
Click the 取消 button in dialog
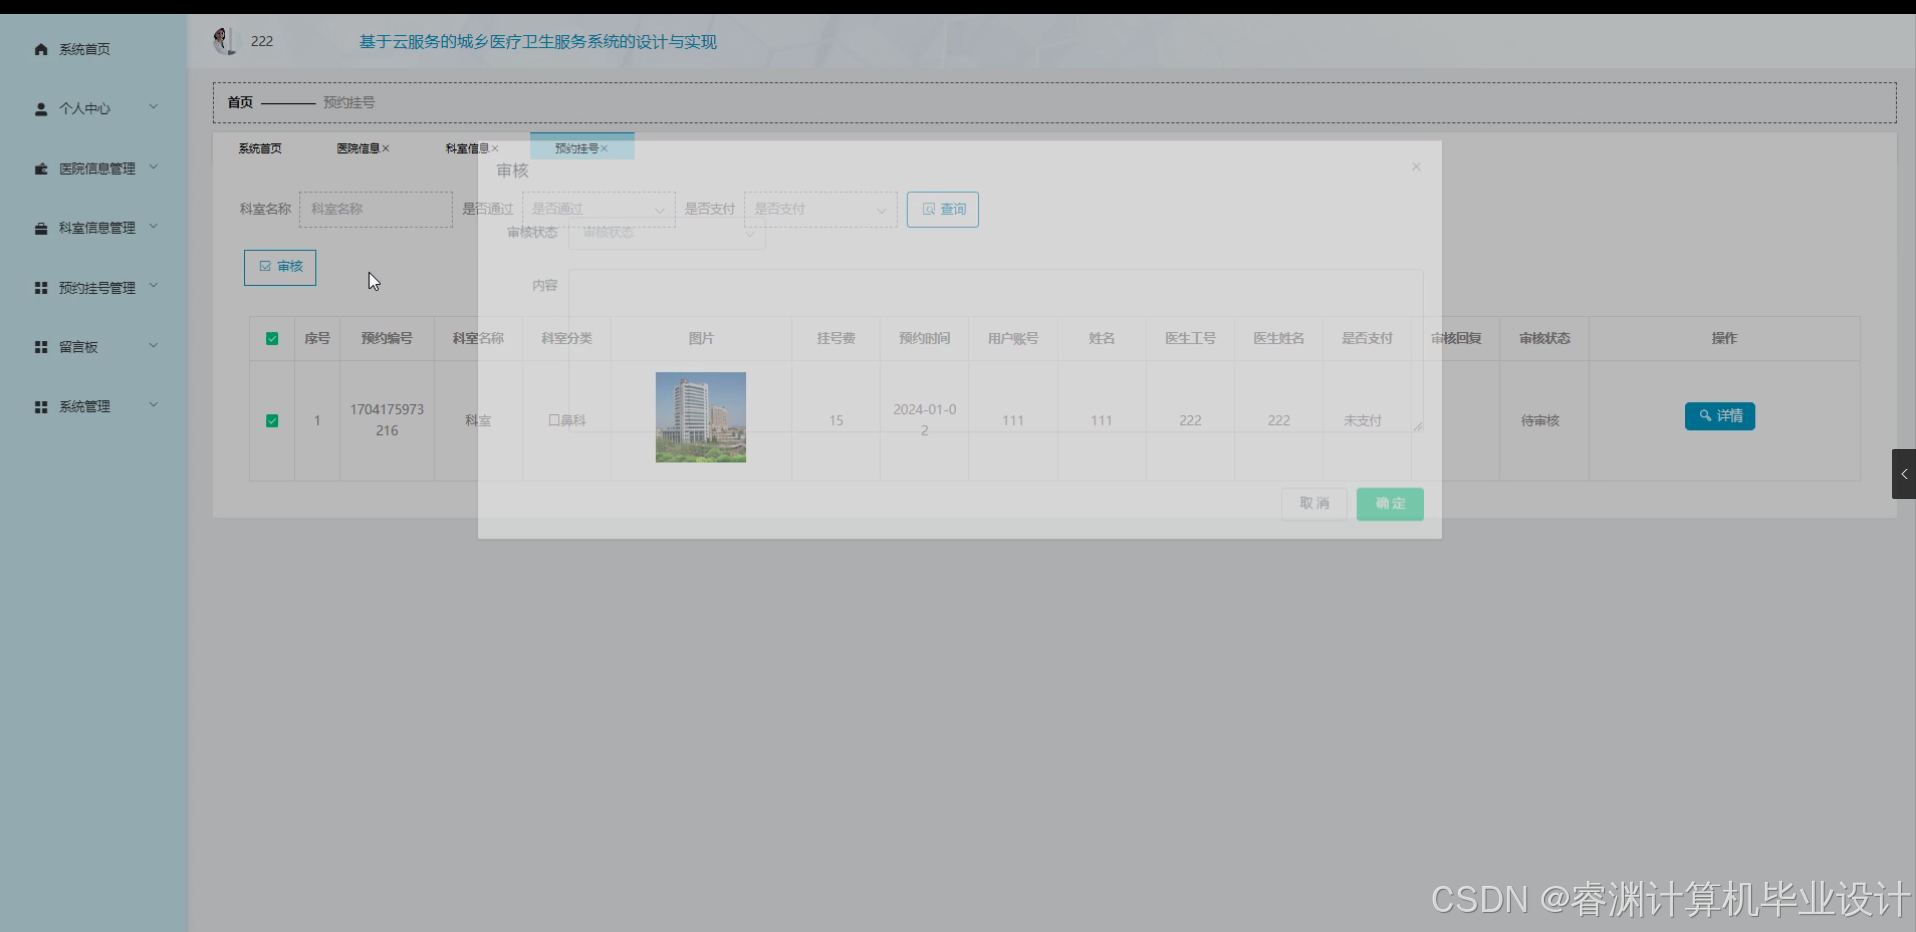[1314, 503]
